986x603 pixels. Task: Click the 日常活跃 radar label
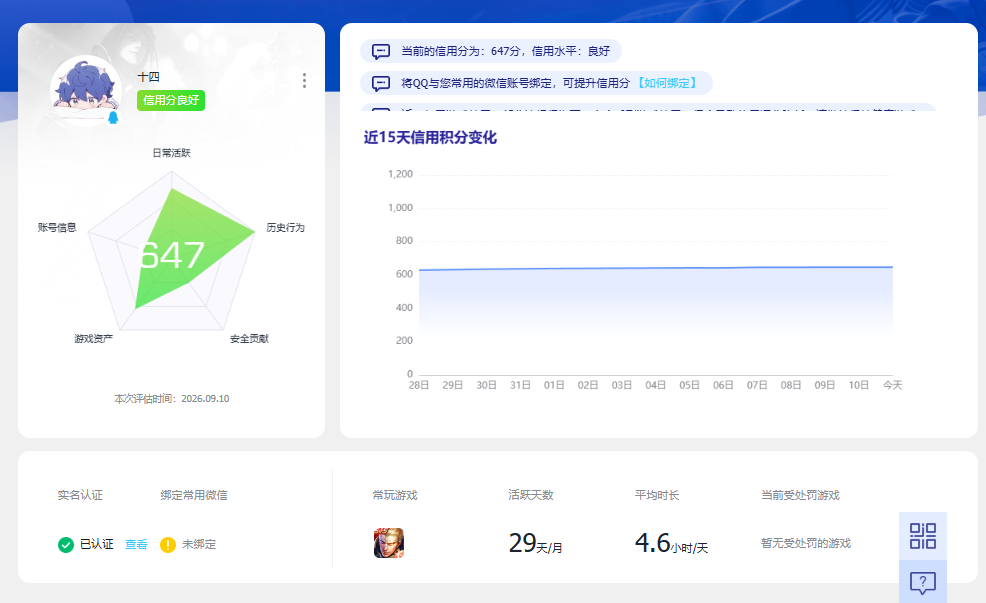tap(172, 153)
